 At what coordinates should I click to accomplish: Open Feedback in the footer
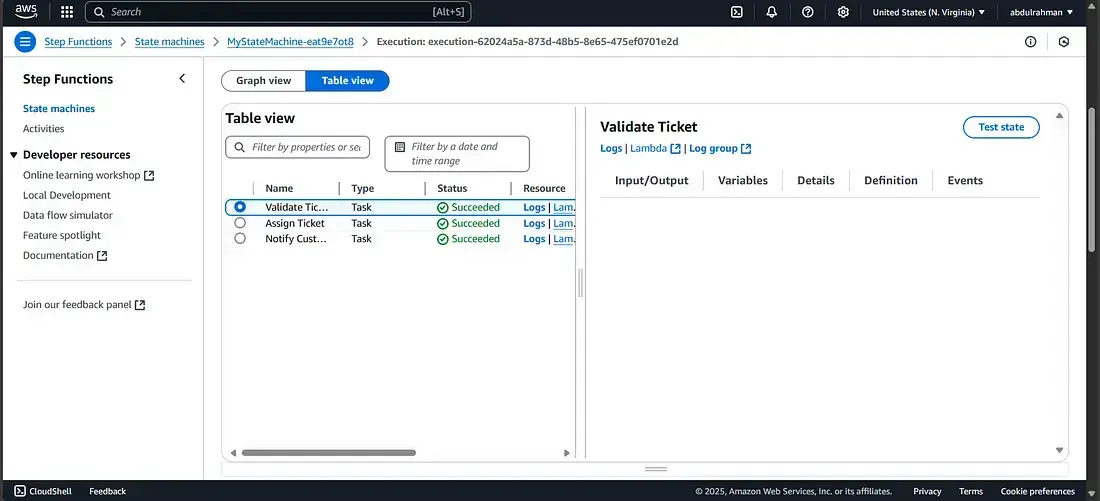click(107, 491)
